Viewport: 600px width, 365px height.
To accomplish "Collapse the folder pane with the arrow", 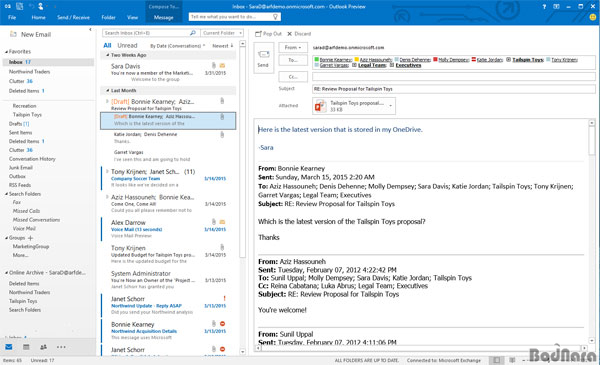I will click(90, 29).
